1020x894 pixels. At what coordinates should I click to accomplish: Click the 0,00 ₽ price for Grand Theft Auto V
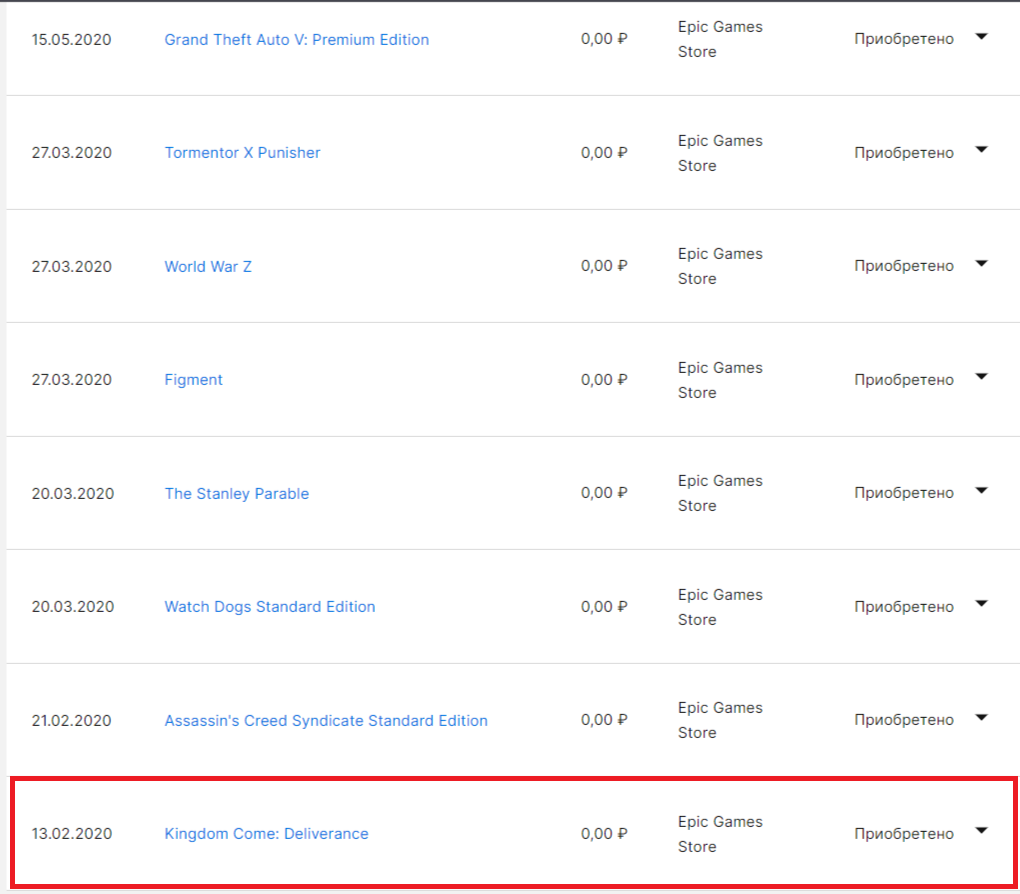[604, 39]
